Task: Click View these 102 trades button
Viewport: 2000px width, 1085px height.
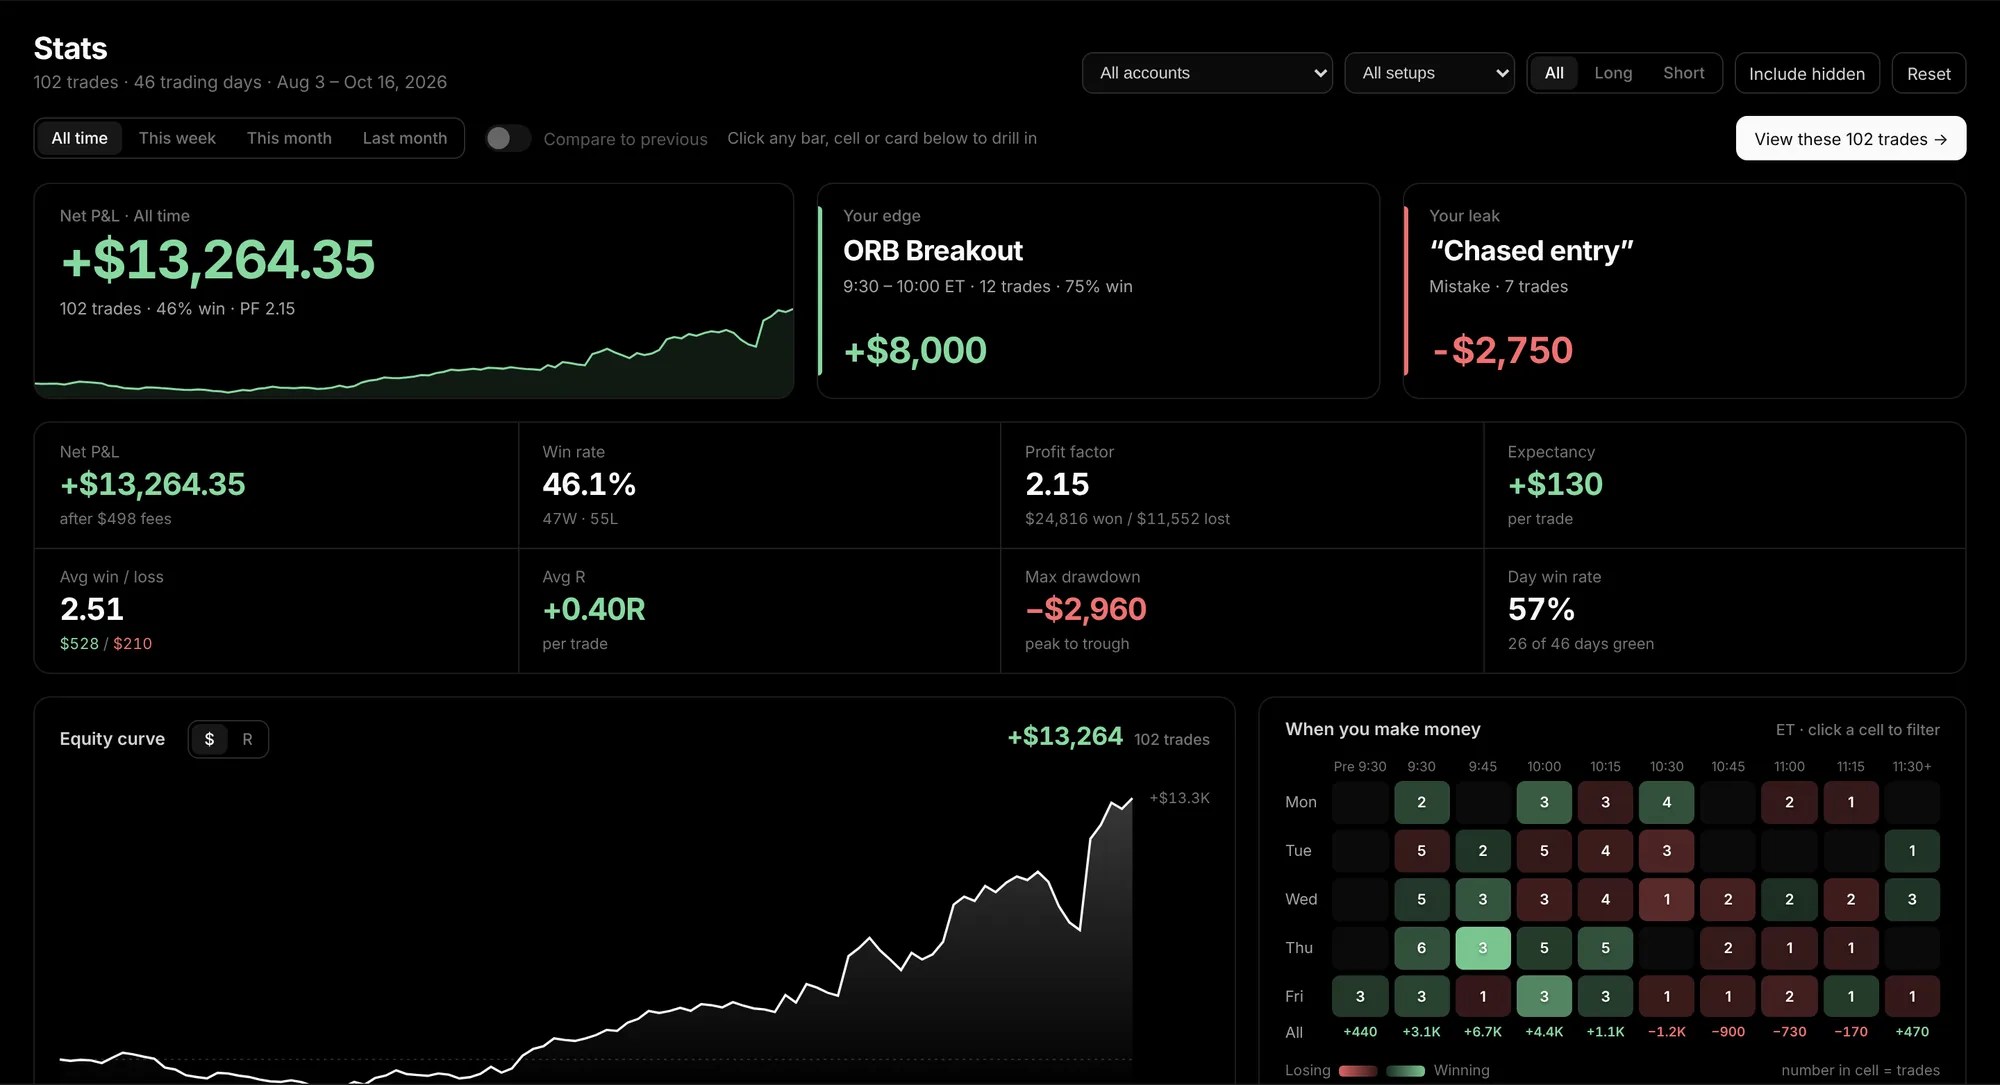Action: [1851, 139]
